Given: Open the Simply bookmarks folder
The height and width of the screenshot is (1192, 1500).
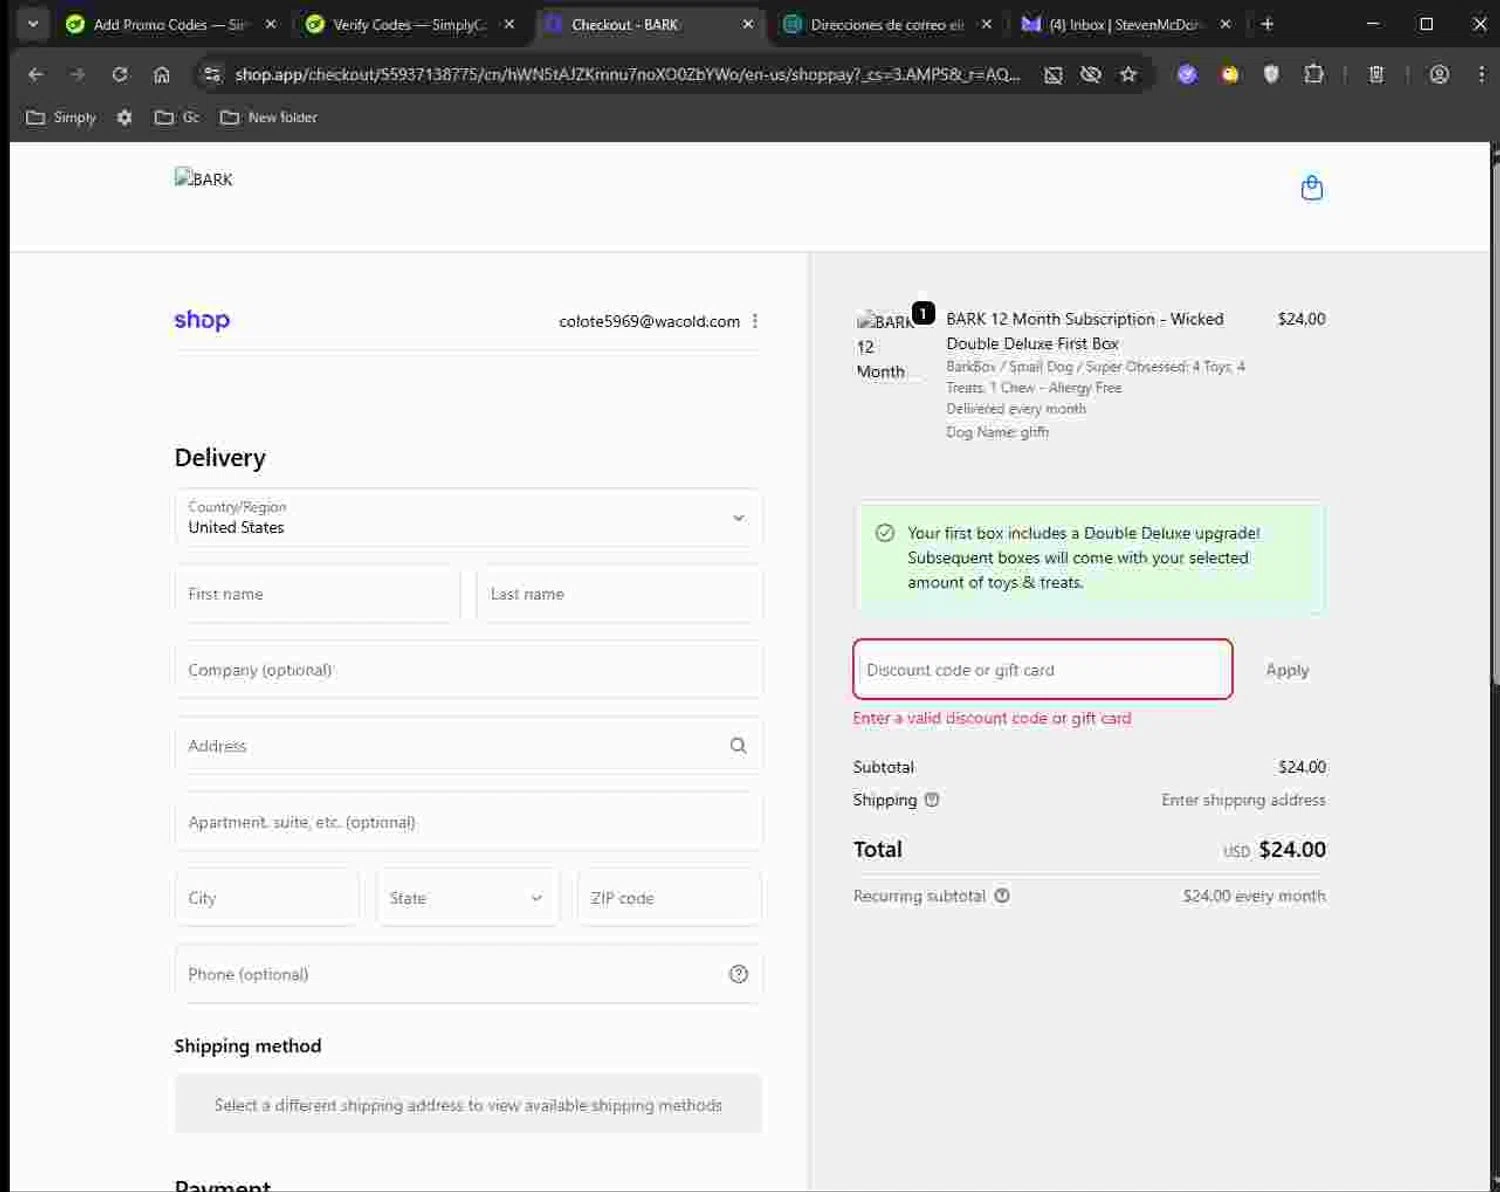Looking at the screenshot, I should [x=61, y=117].
